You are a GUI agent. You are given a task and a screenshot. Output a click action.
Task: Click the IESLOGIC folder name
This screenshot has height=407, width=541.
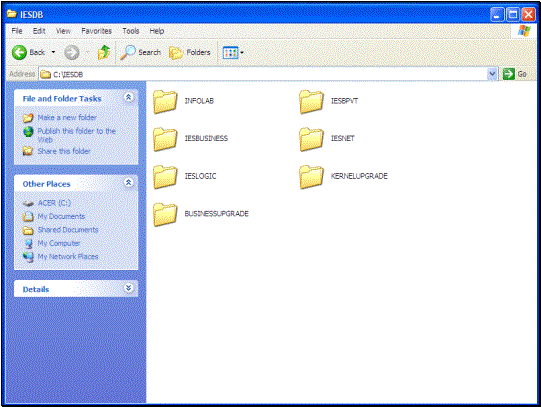tap(200, 176)
